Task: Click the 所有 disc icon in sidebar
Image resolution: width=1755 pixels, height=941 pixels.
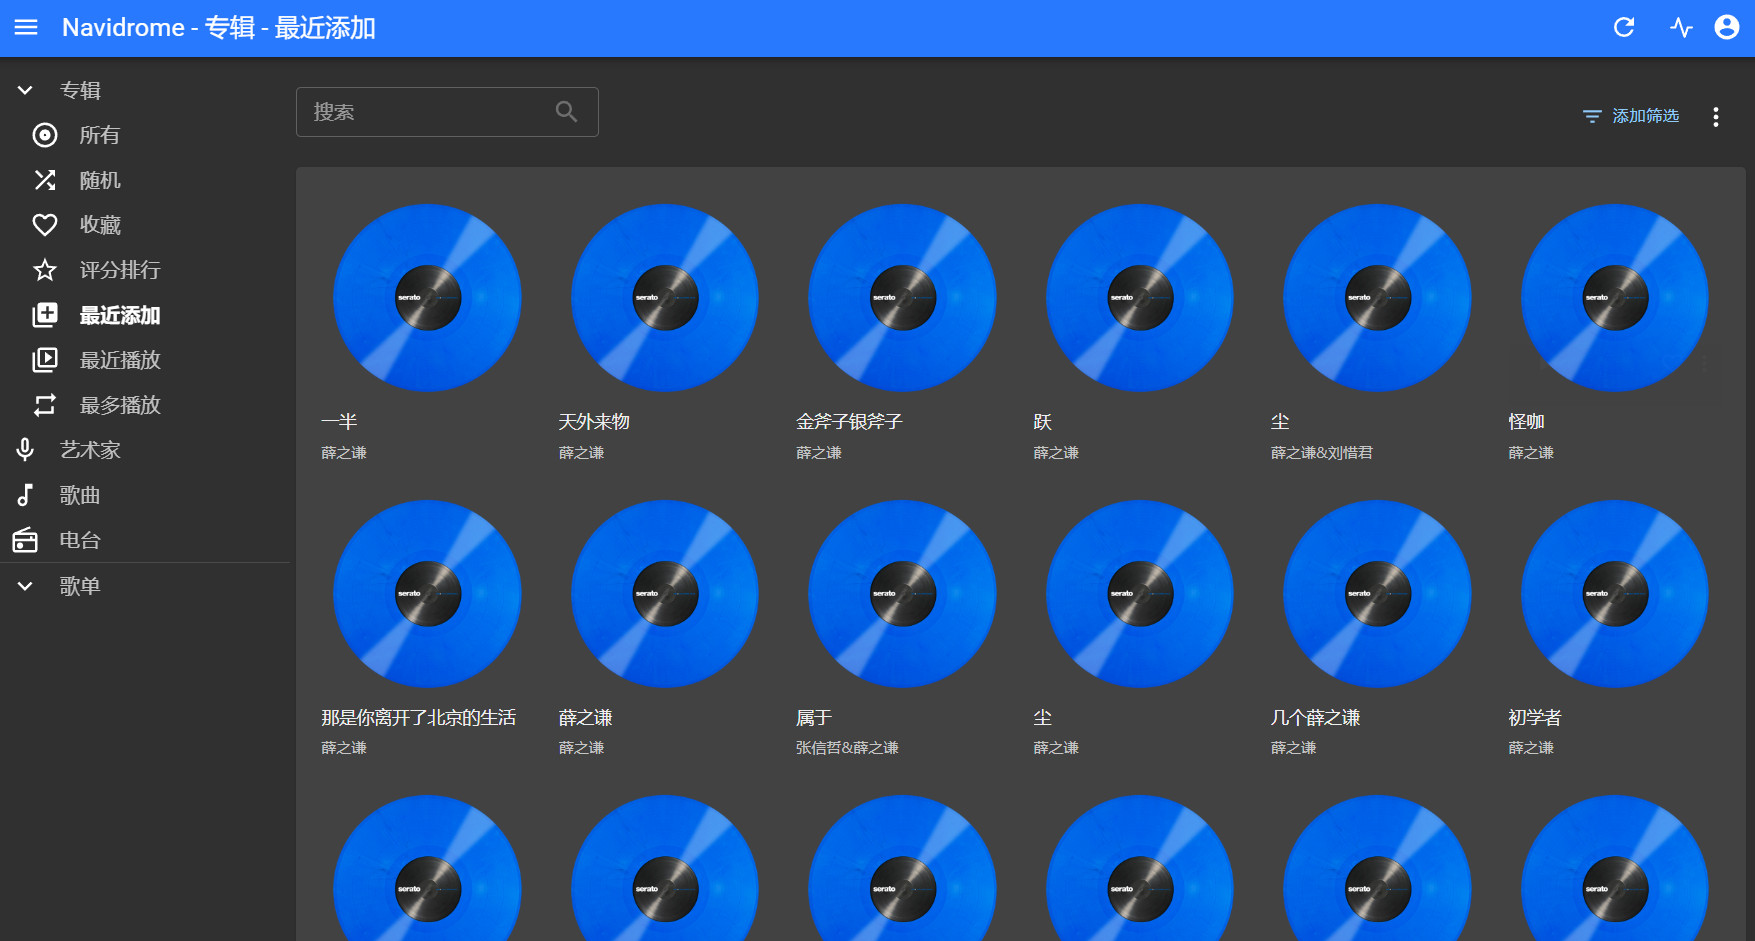Action: tap(45, 135)
